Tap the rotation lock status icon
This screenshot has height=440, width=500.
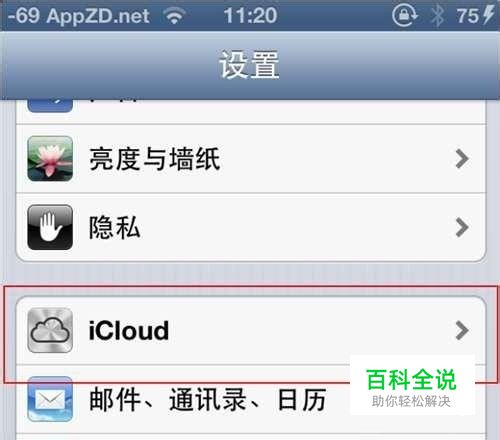pyautogui.click(x=405, y=15)
